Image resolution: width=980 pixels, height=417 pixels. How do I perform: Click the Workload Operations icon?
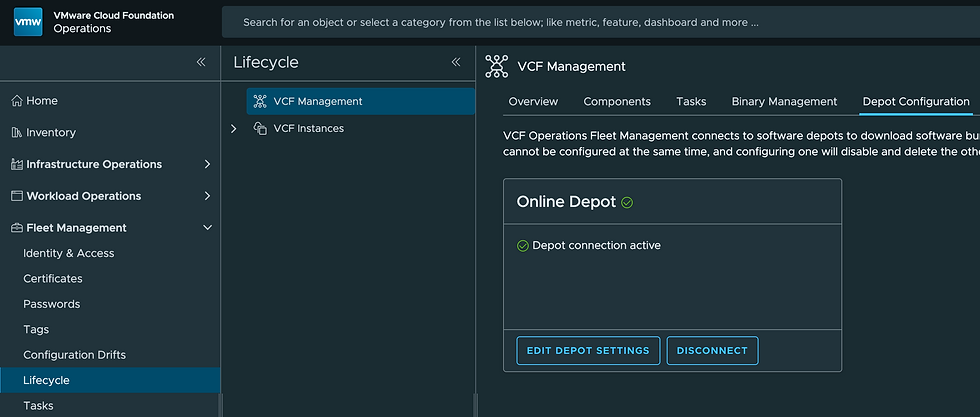point(17,196)
